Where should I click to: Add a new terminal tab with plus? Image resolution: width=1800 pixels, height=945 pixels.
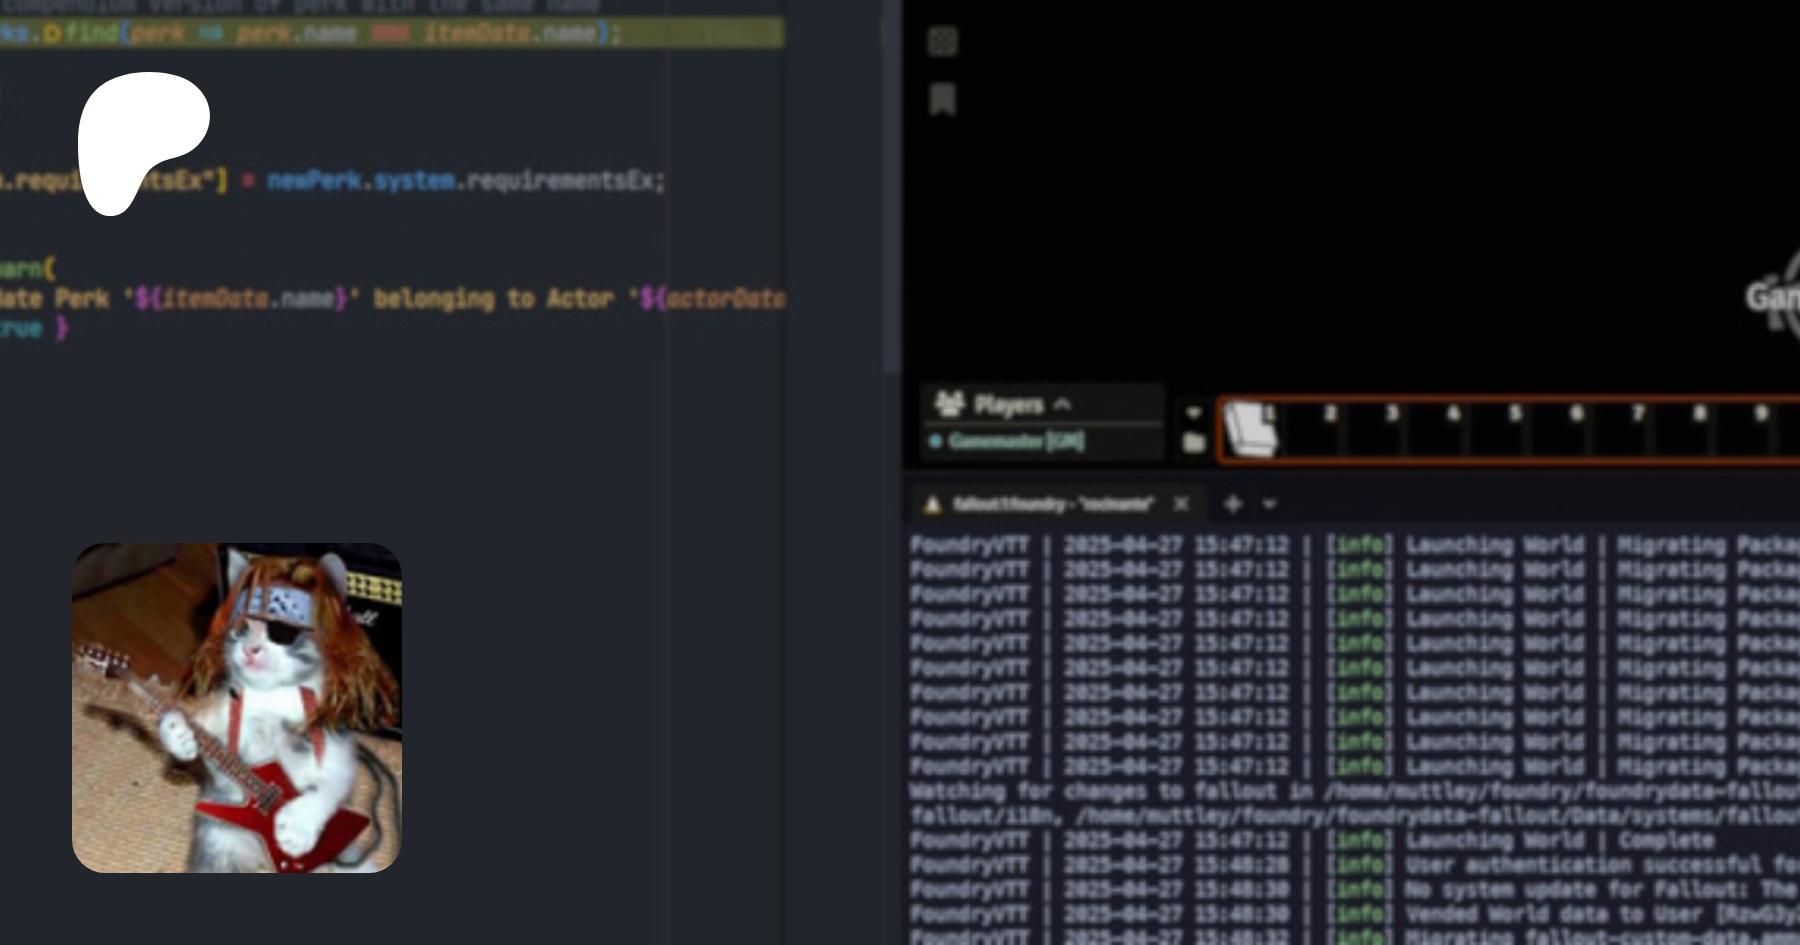tap(1233, 504)
